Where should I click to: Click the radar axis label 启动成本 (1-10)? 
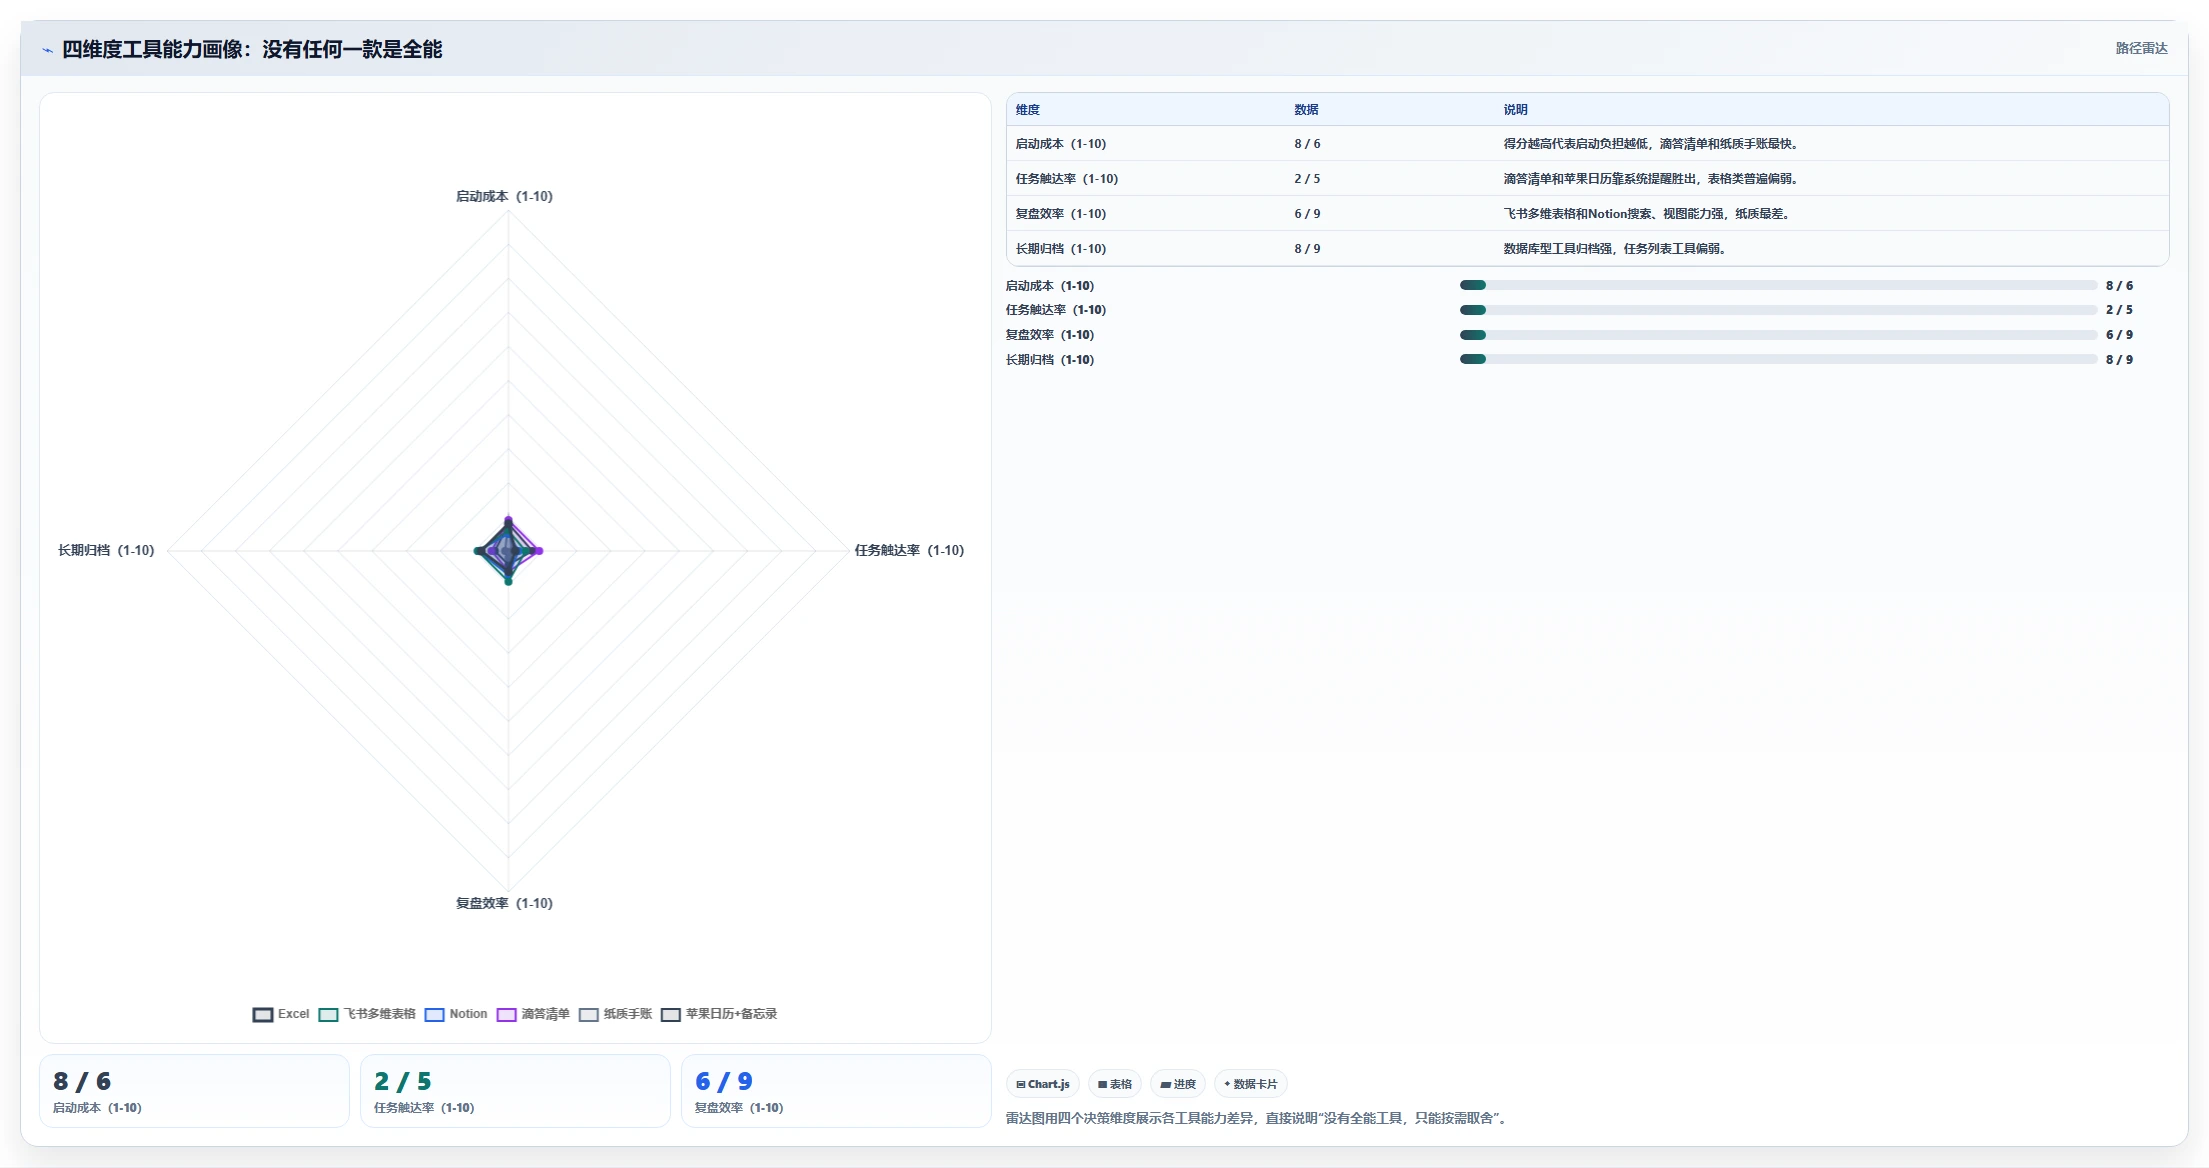[504, 197]
